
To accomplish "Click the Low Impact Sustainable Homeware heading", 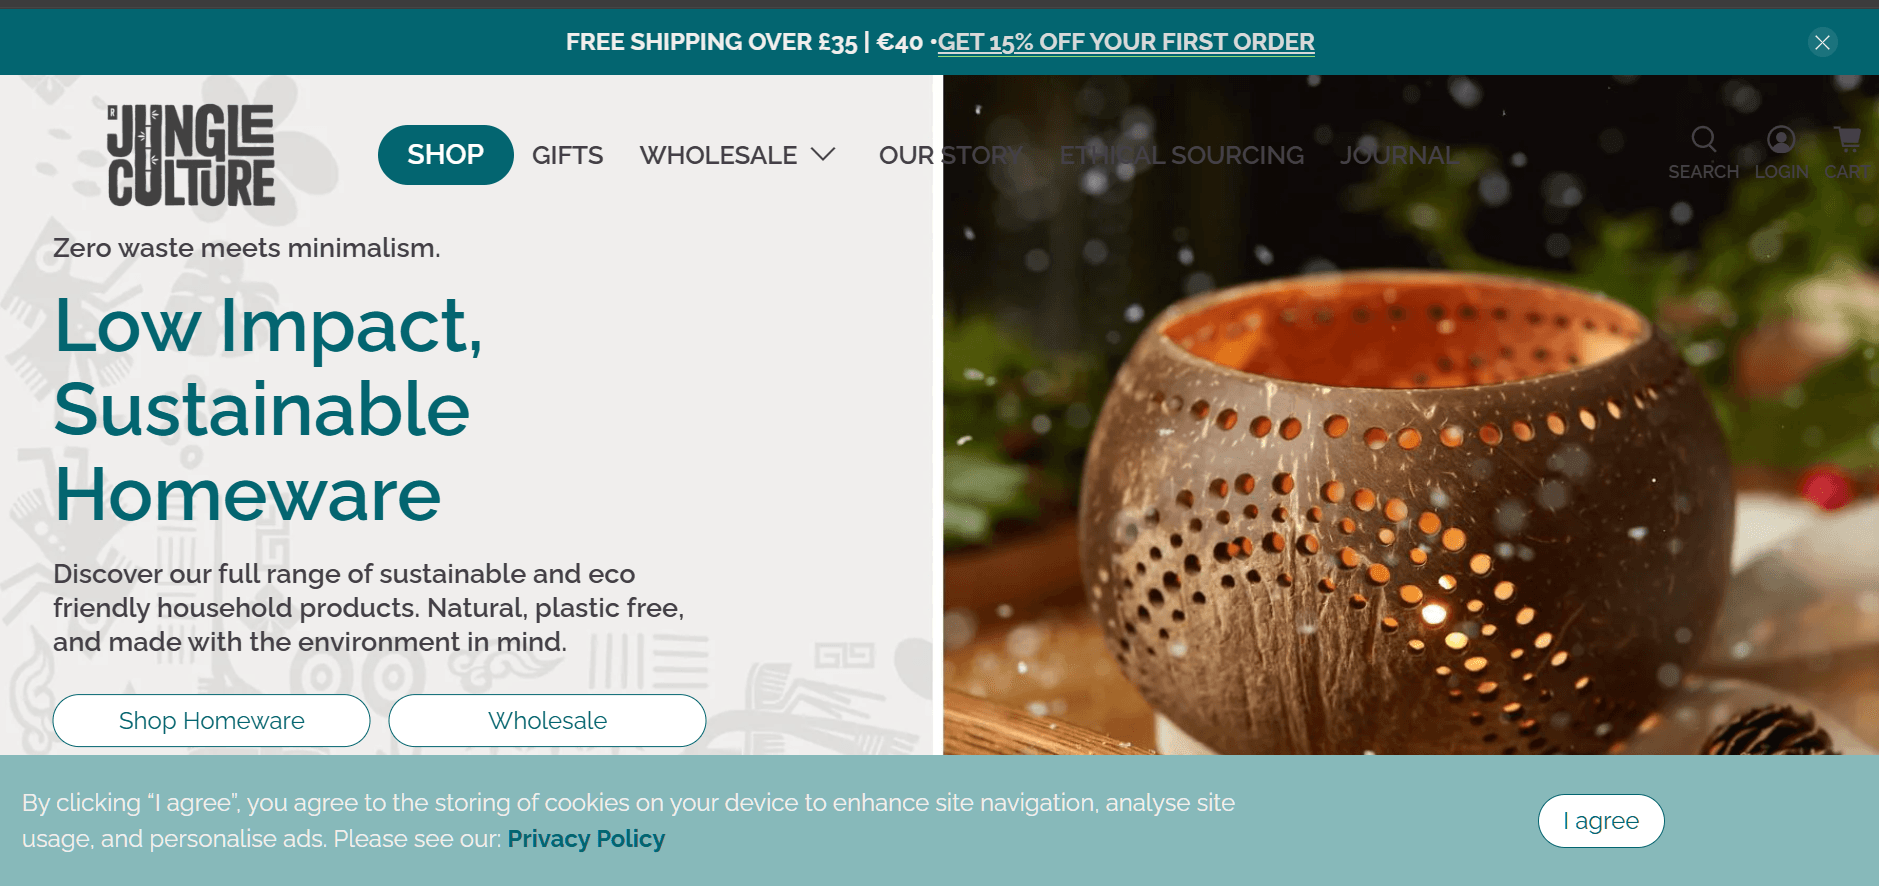I will [268, 410].
